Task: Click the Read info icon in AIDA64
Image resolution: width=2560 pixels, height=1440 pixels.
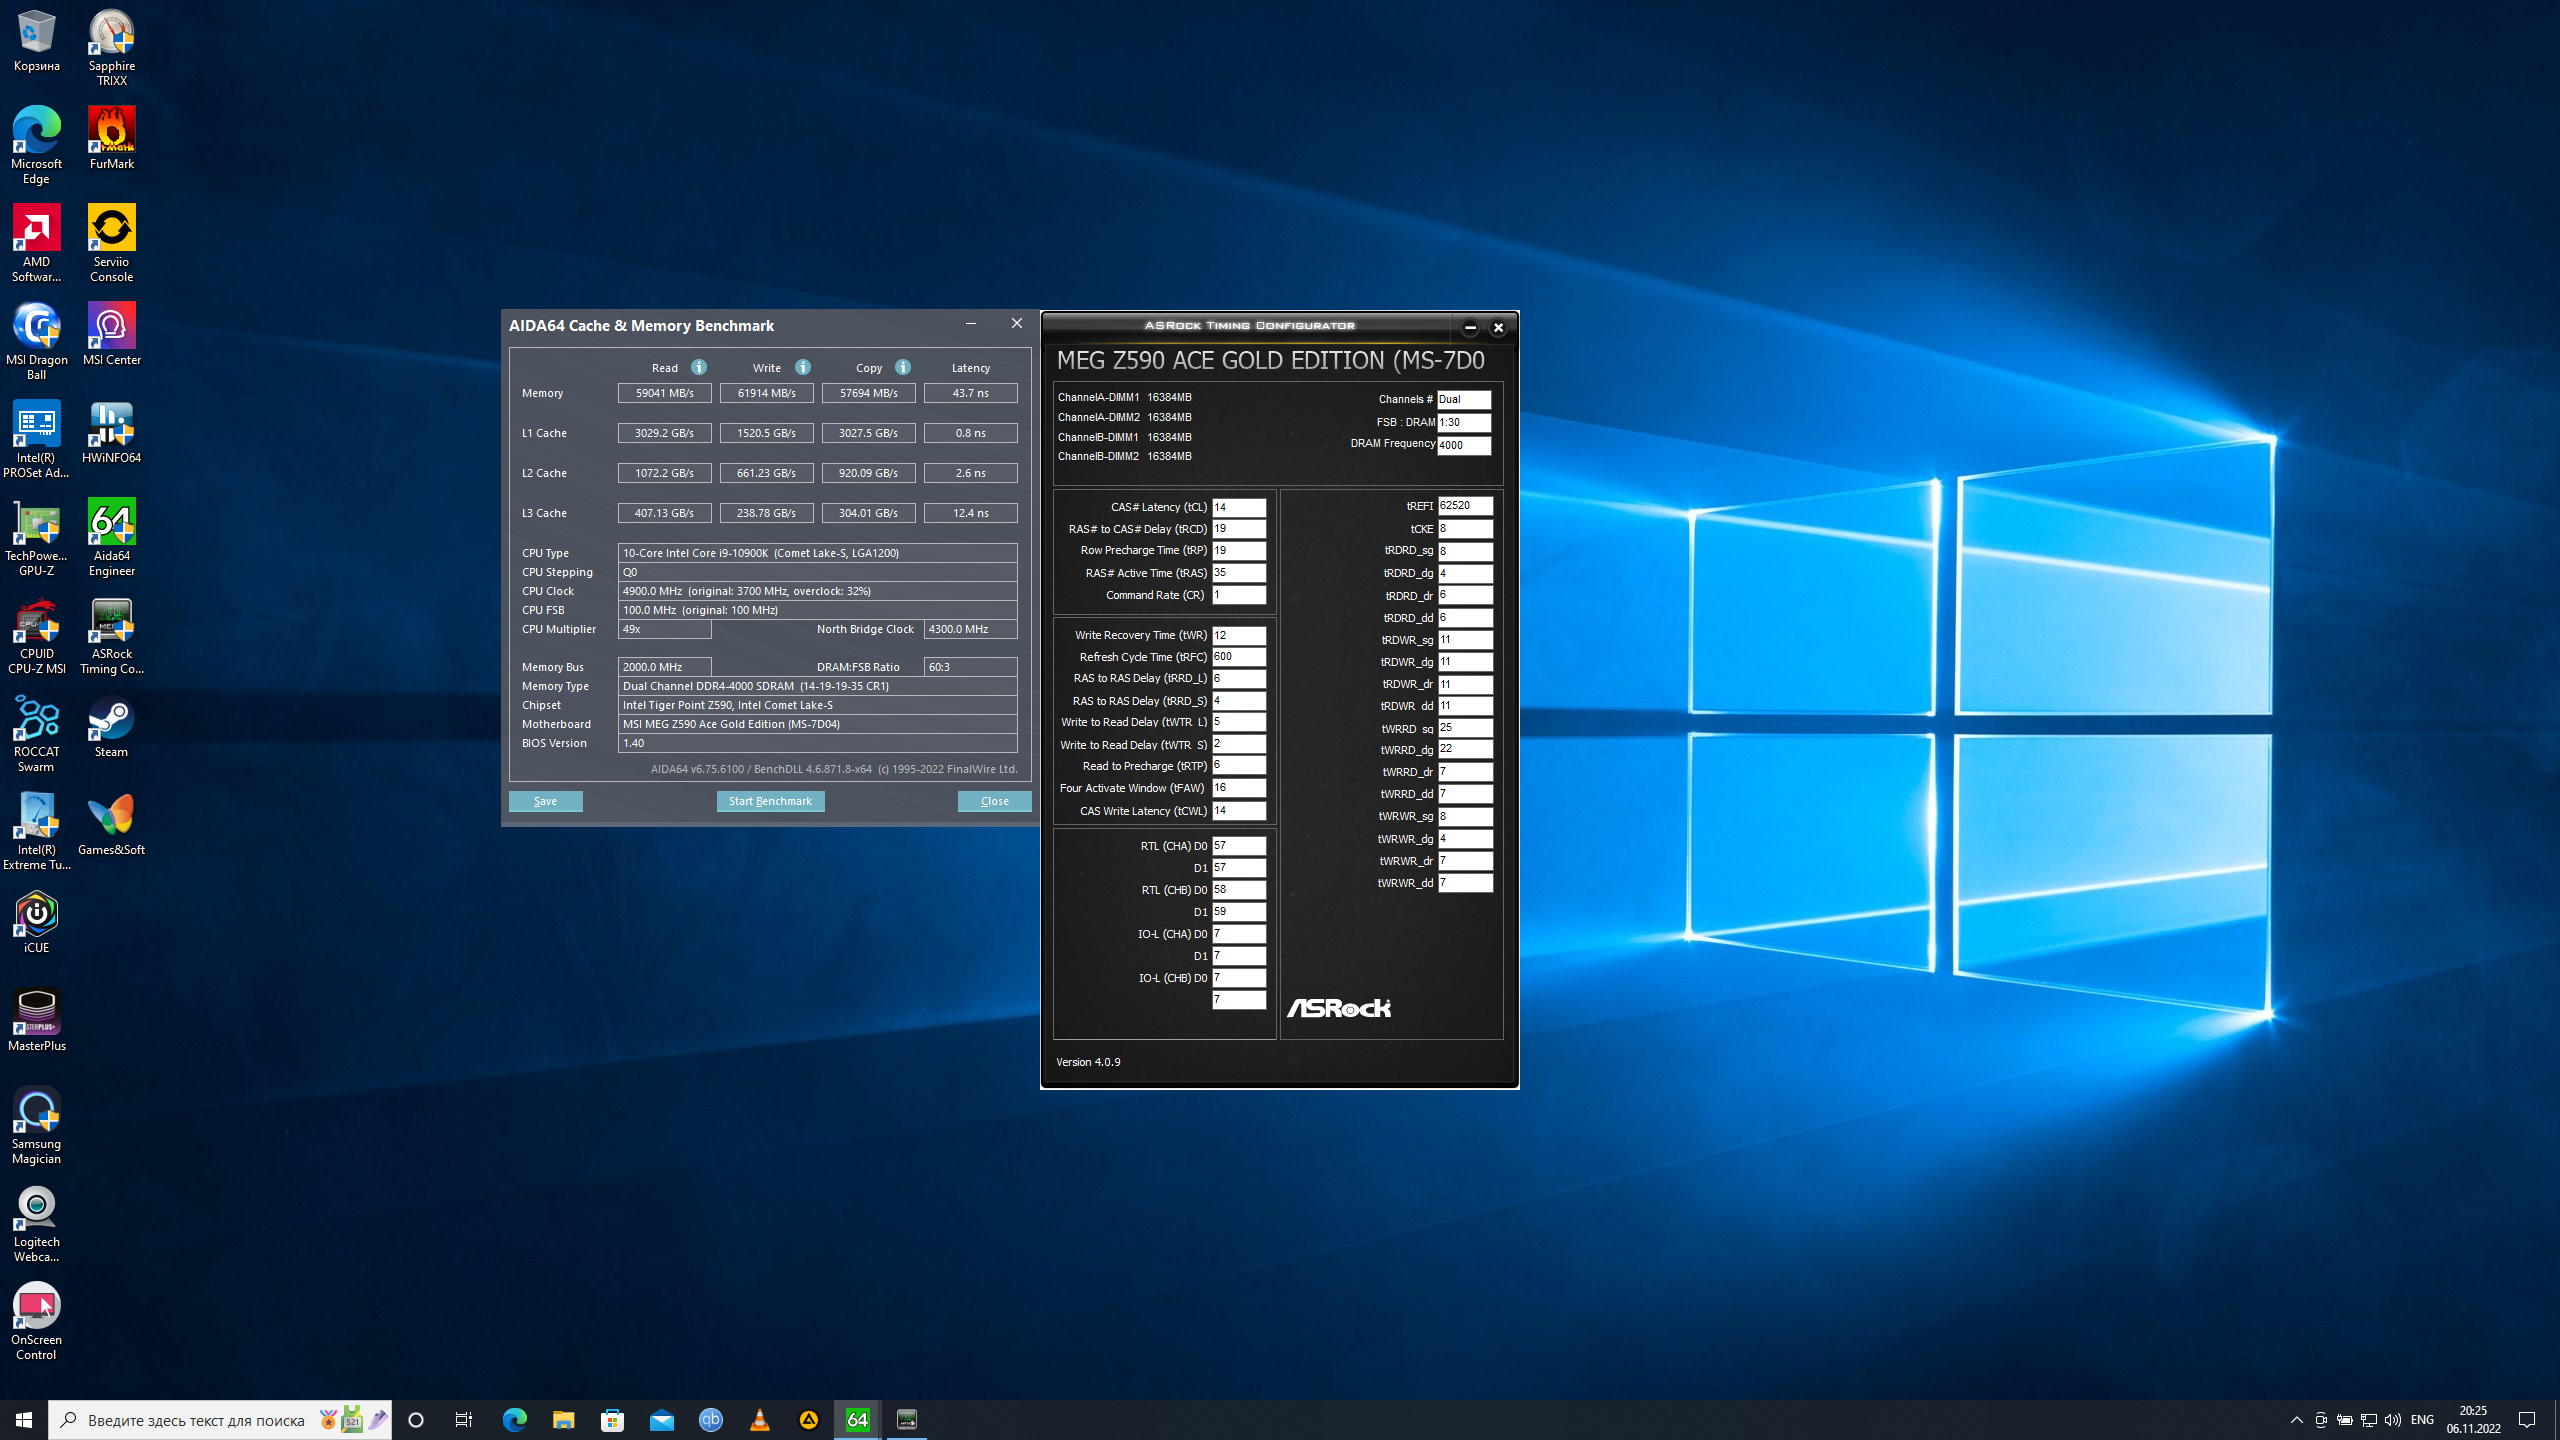Action: point(699,367)
